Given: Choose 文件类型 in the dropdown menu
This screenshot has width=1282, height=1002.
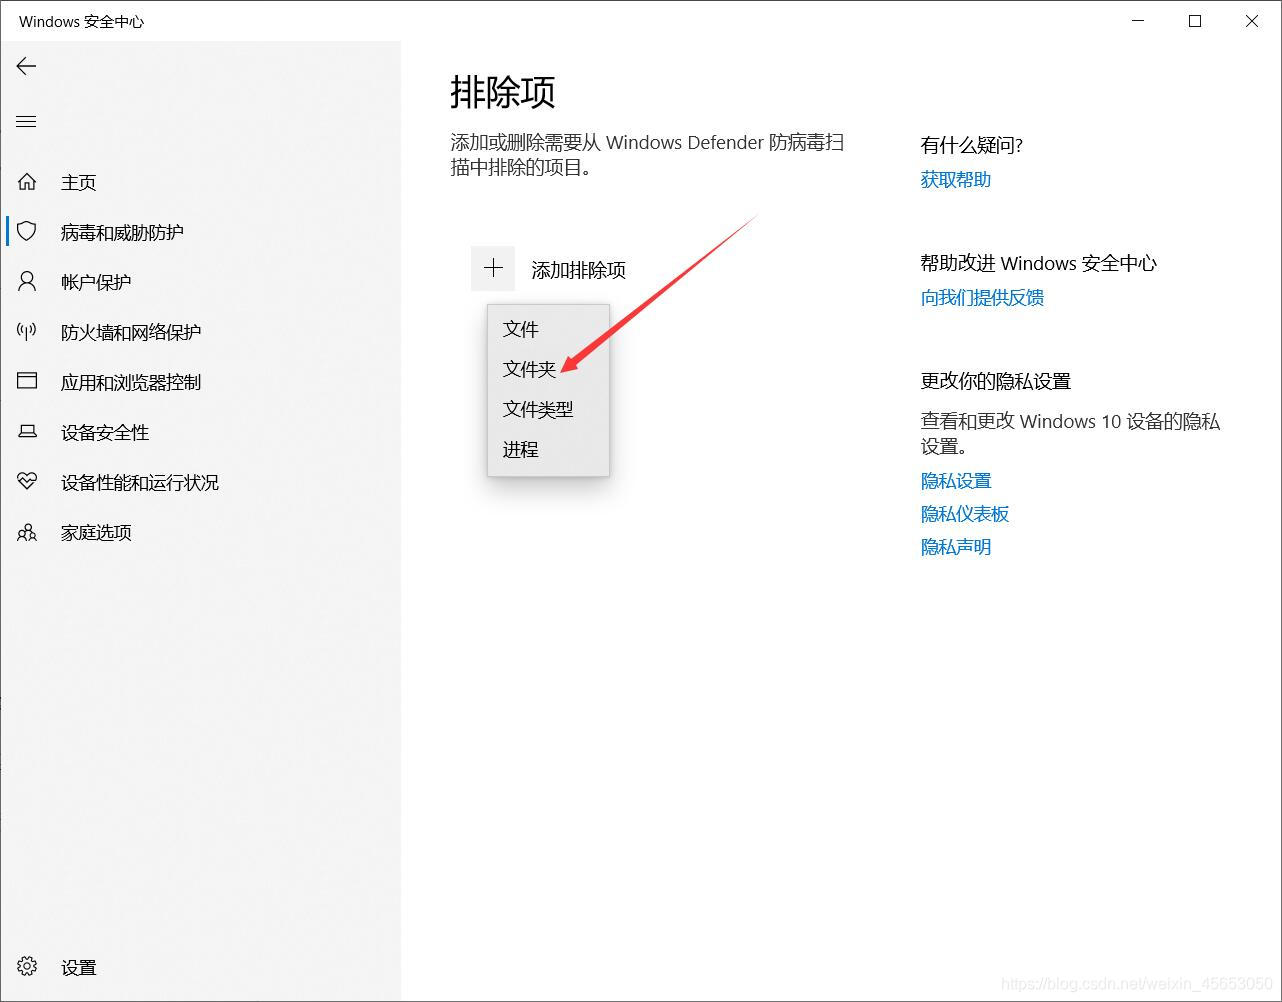Looking at the screenshot, I should click(548, 409).
